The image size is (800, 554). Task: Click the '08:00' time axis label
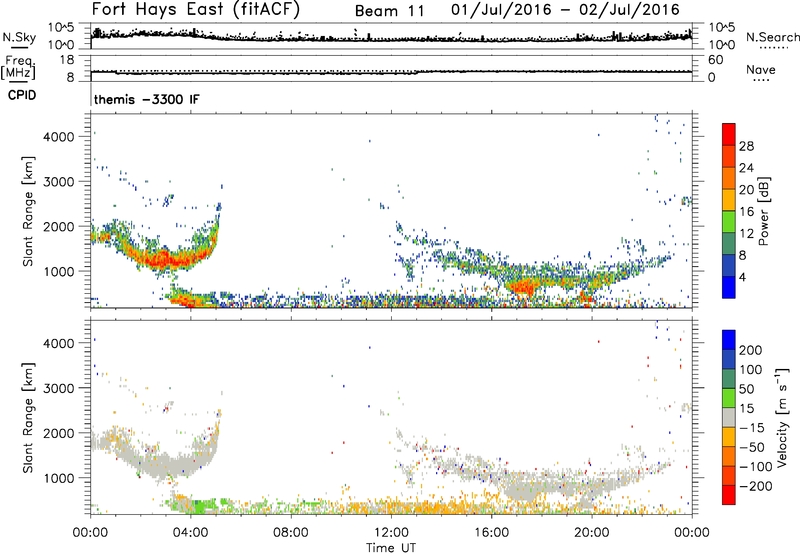[291, 533]
